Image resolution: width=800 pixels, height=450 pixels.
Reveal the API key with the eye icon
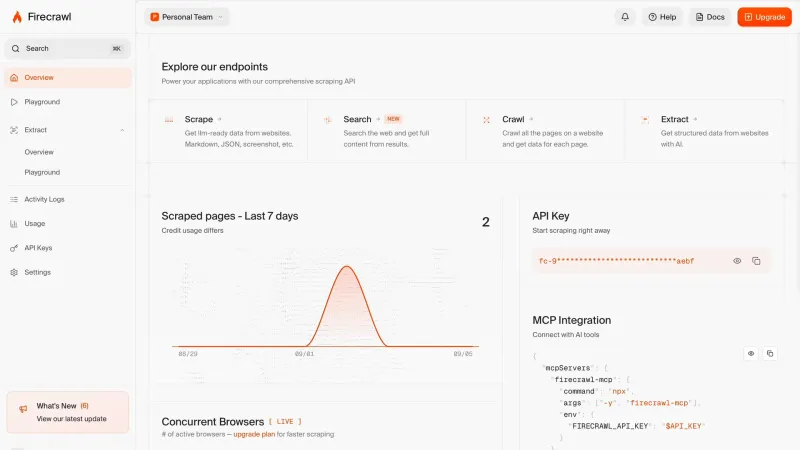point(737,261)
